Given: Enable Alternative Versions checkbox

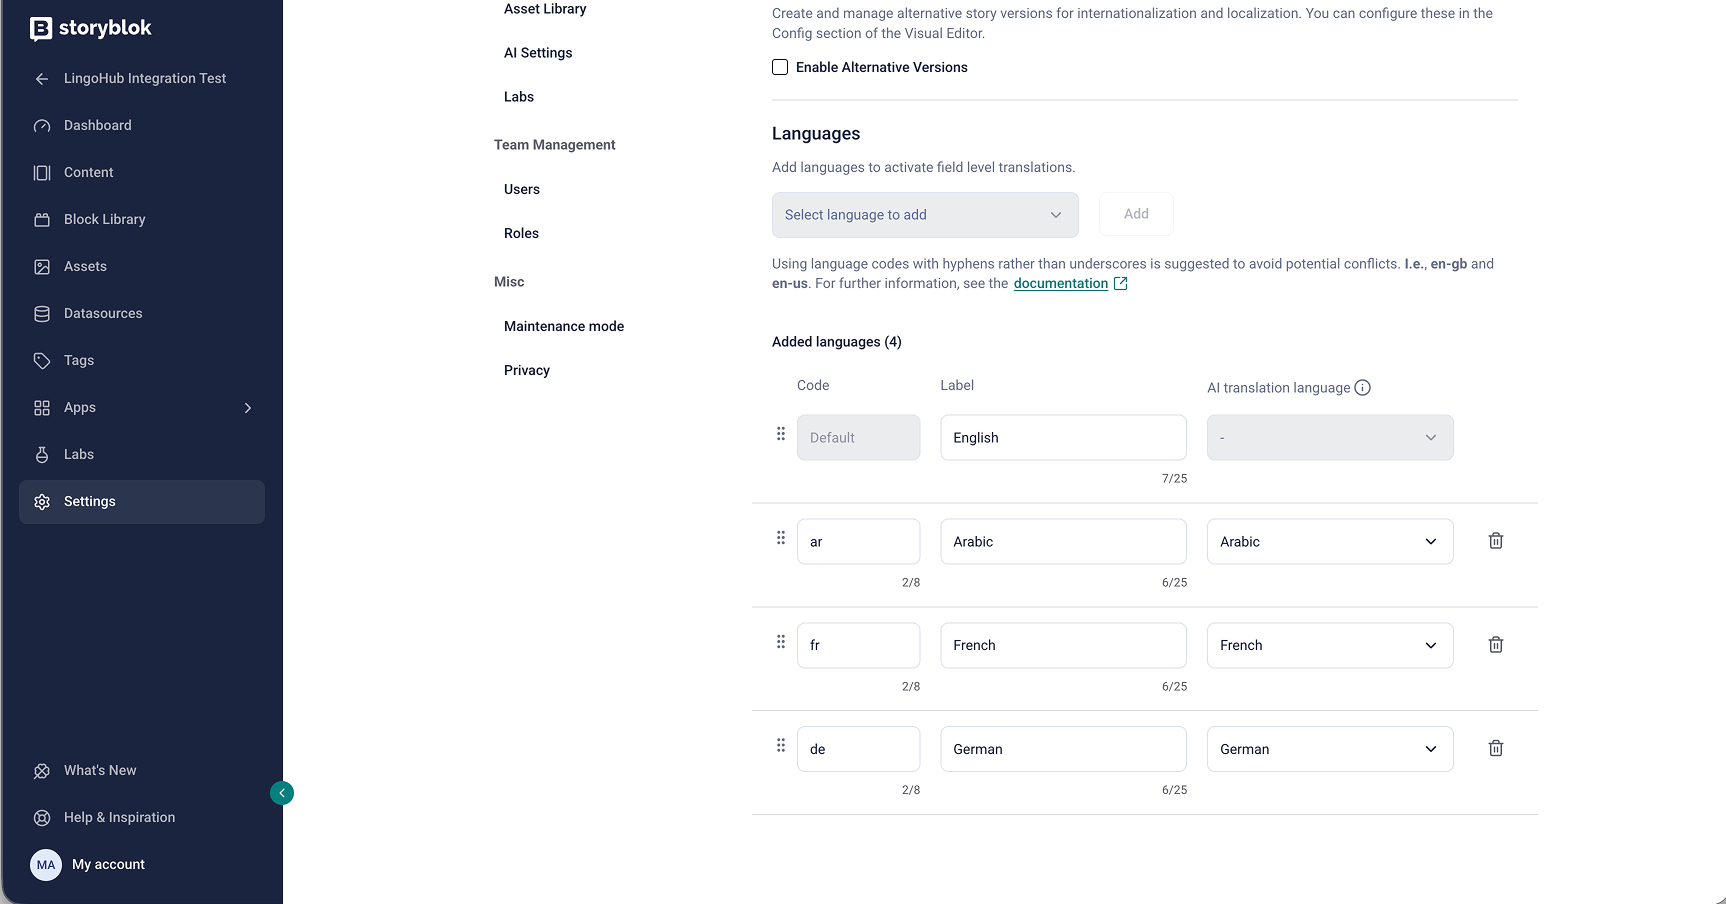Looking at the screenshot, I should pos(780,67).
